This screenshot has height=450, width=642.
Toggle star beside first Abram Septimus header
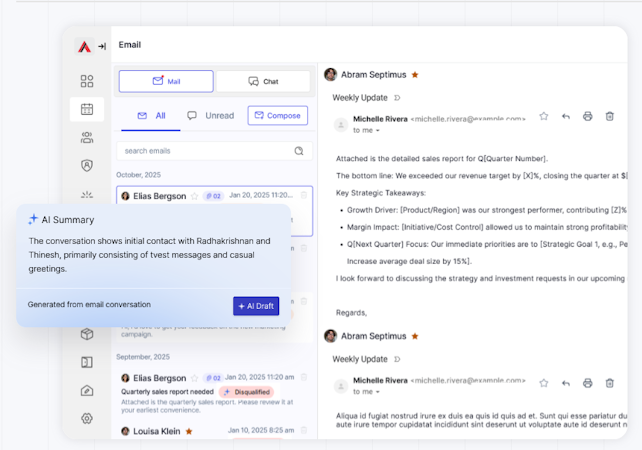(x=415, y=75)
